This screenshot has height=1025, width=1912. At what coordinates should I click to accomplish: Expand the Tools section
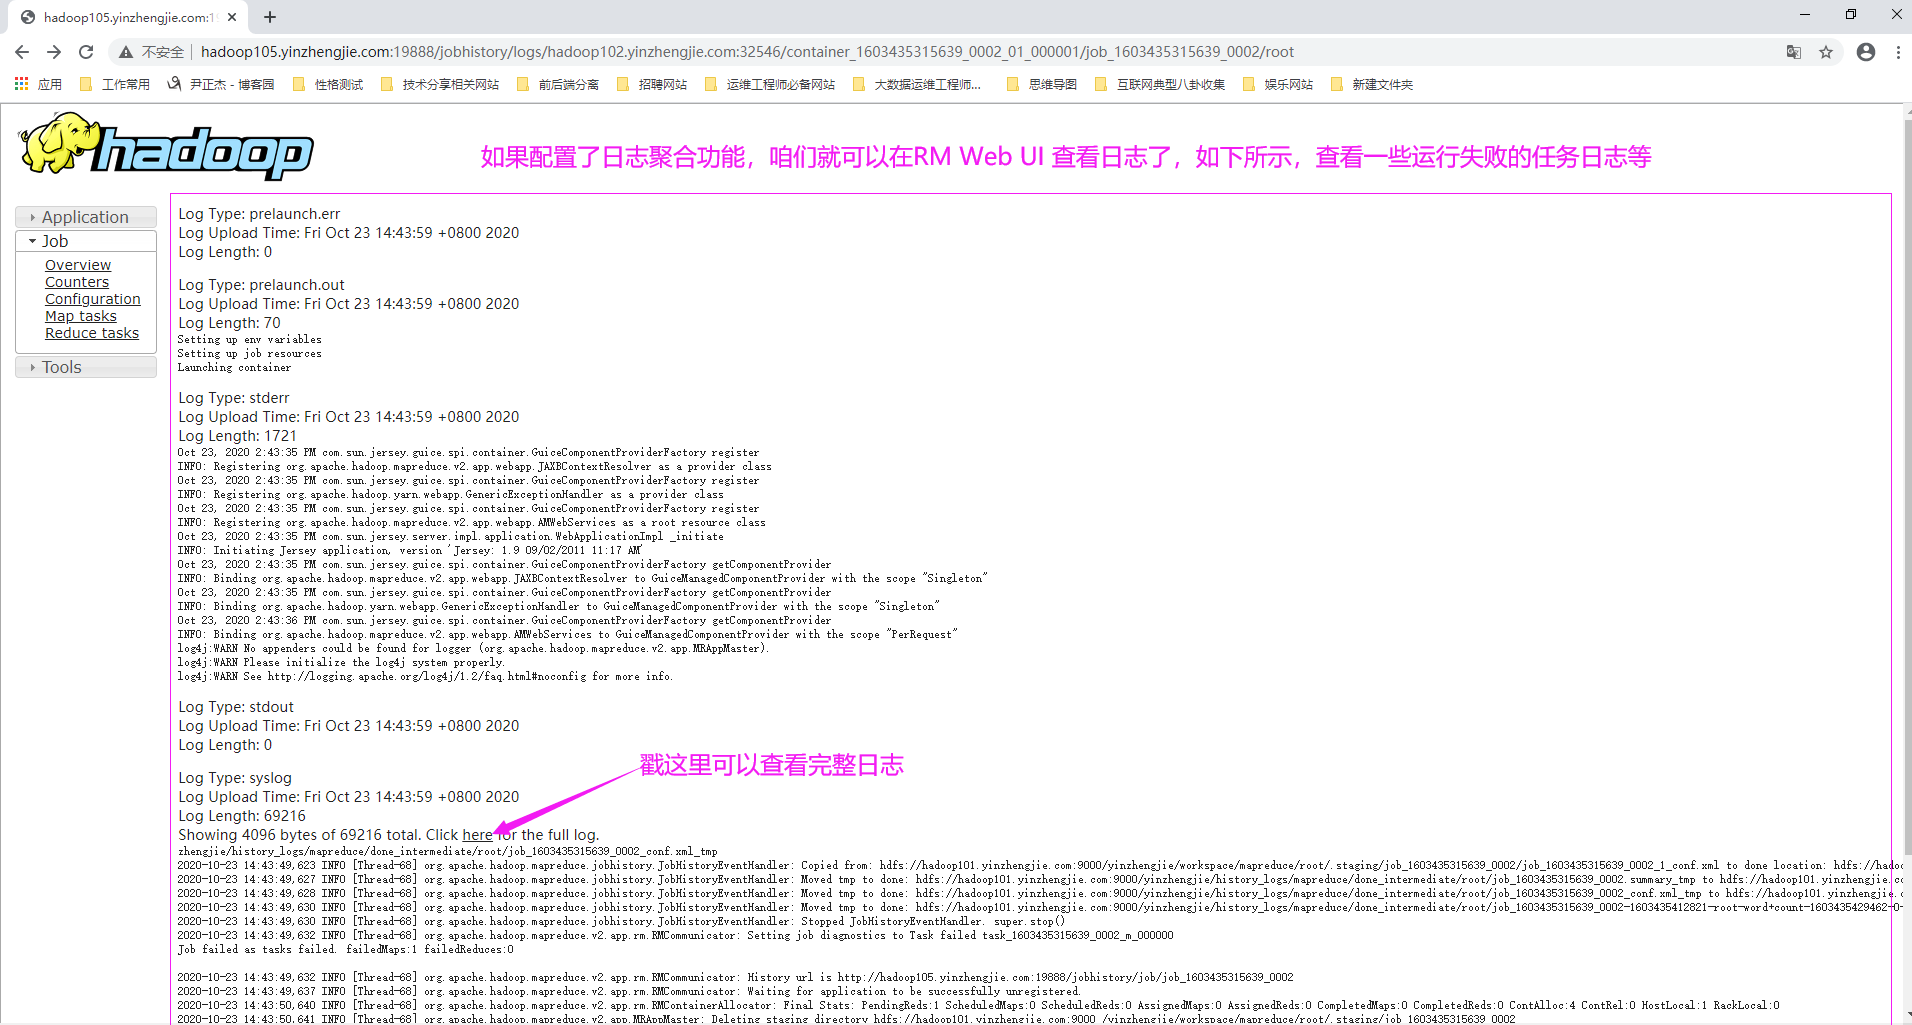click(61, 366)
